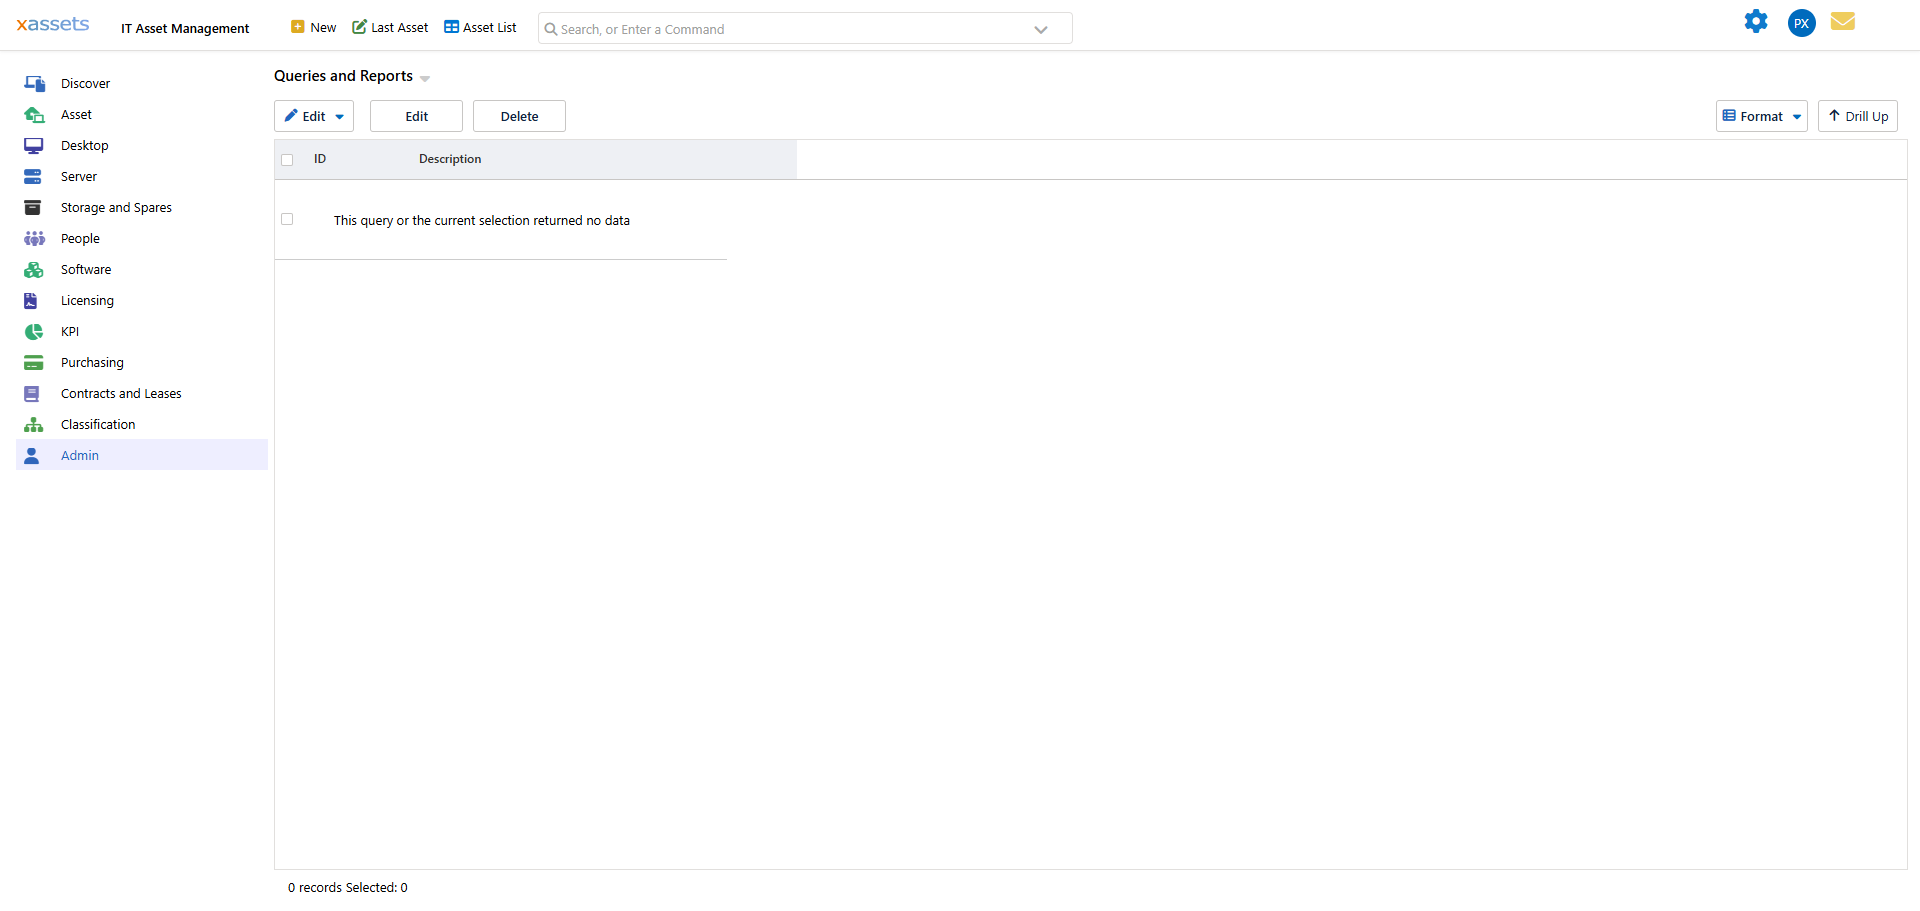Toggle the select-all checkbox in header row

(x=288, y=159)
